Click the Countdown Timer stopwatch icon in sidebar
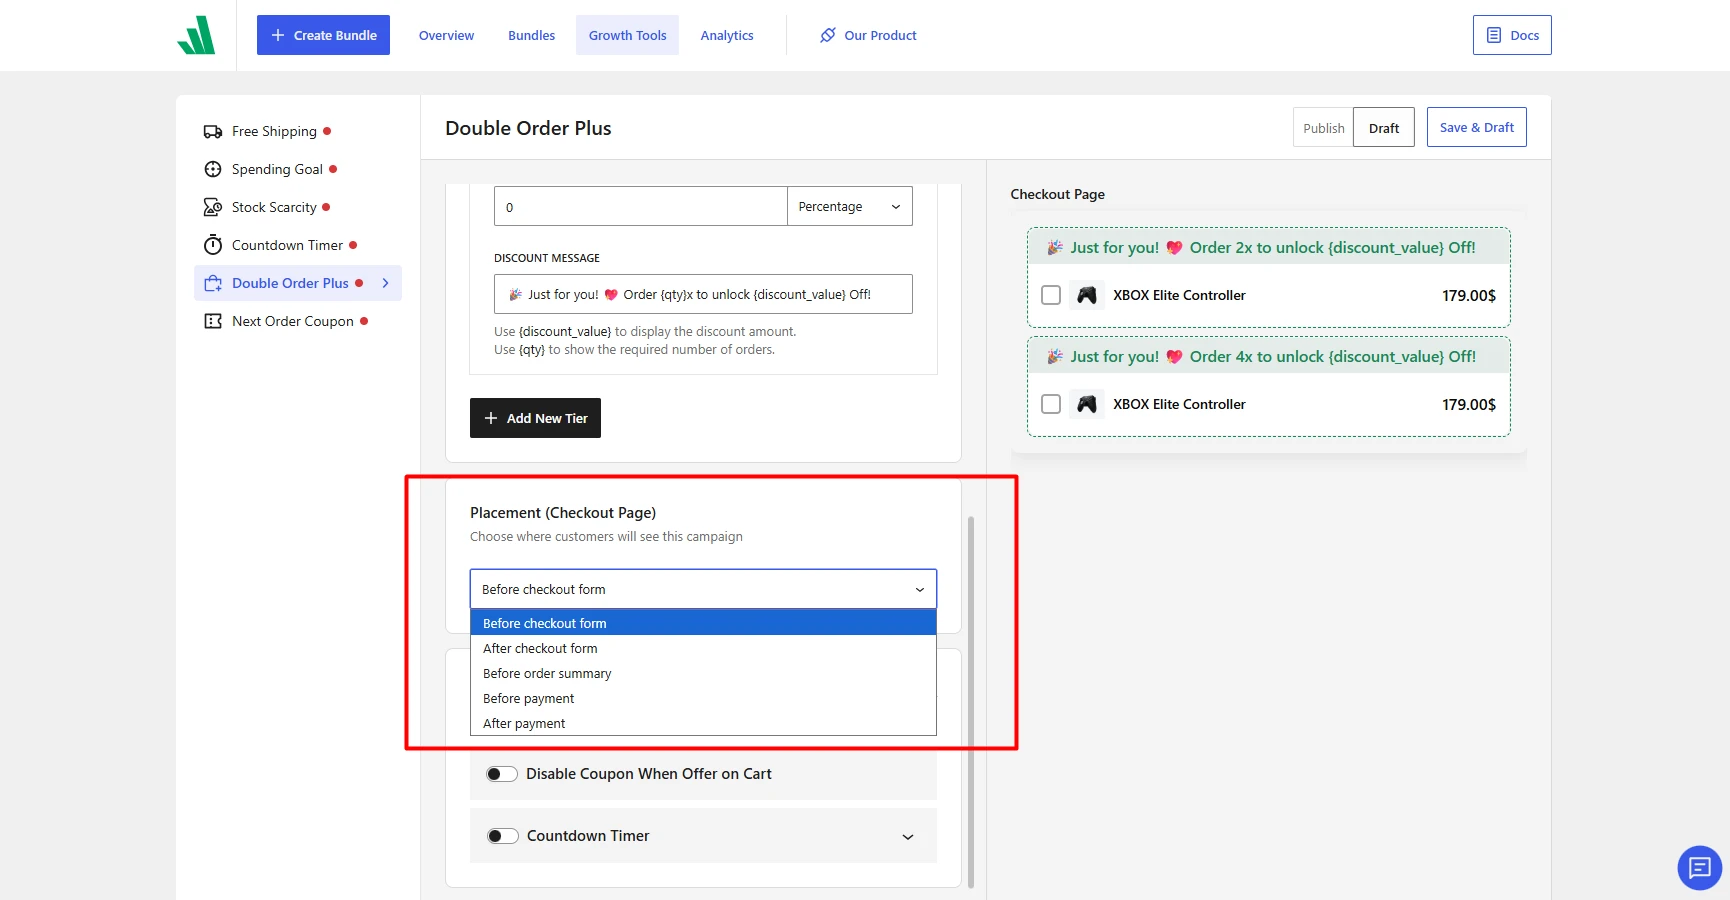Screen dimensions: 1730x900 213,245
